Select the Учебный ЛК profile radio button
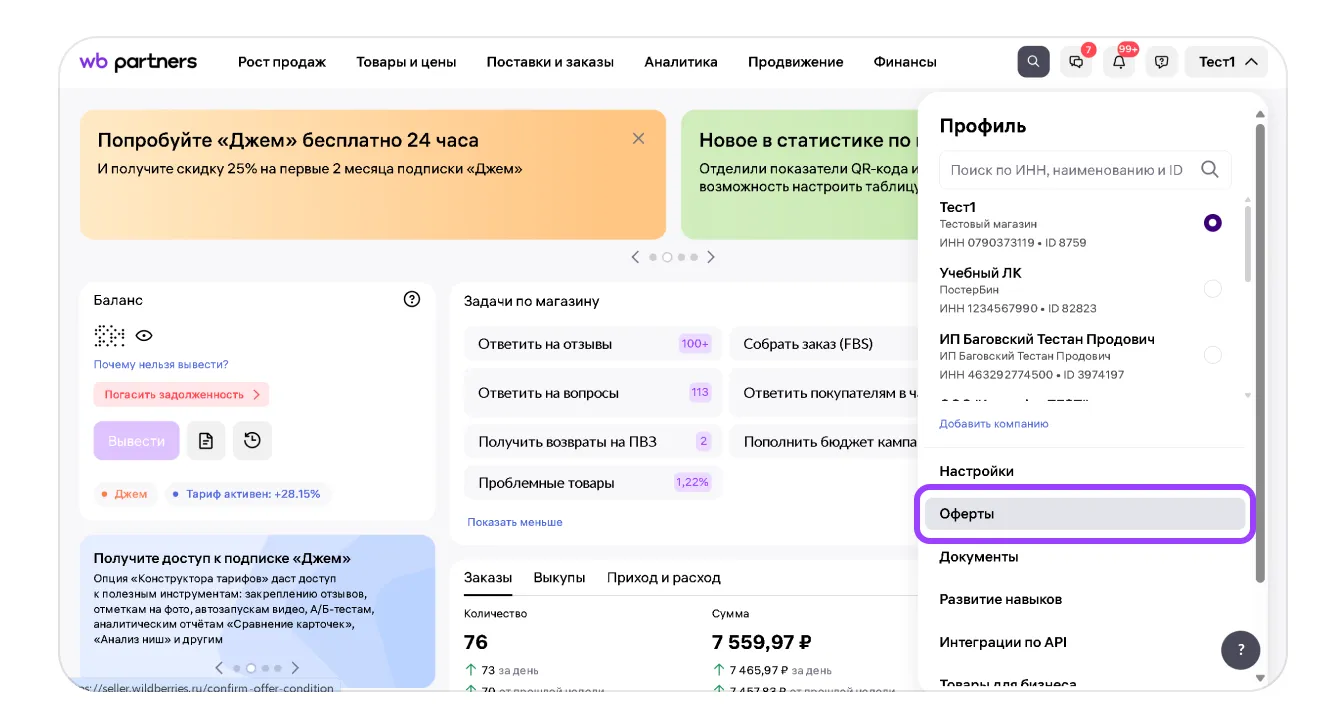The height and width of the screenshot is (728, 1344). pyautogui.click(x=1212, y=289)
